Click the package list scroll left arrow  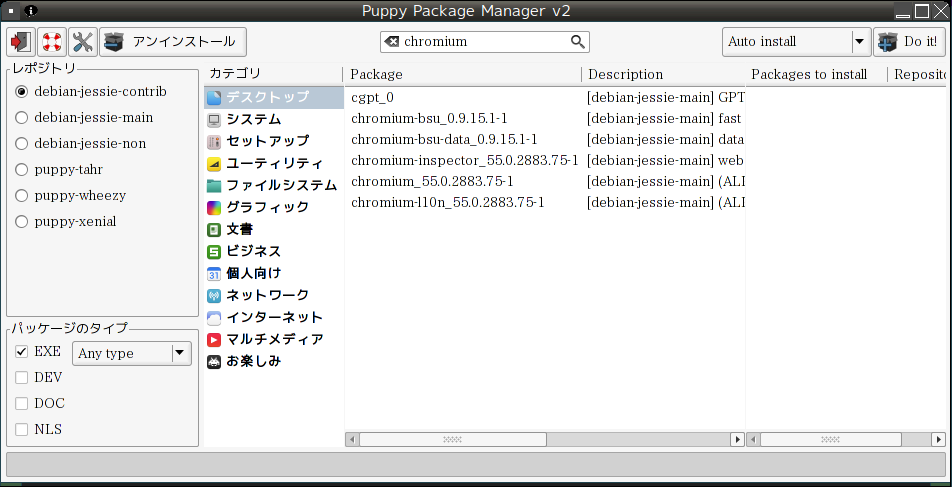tap(352, 439)
